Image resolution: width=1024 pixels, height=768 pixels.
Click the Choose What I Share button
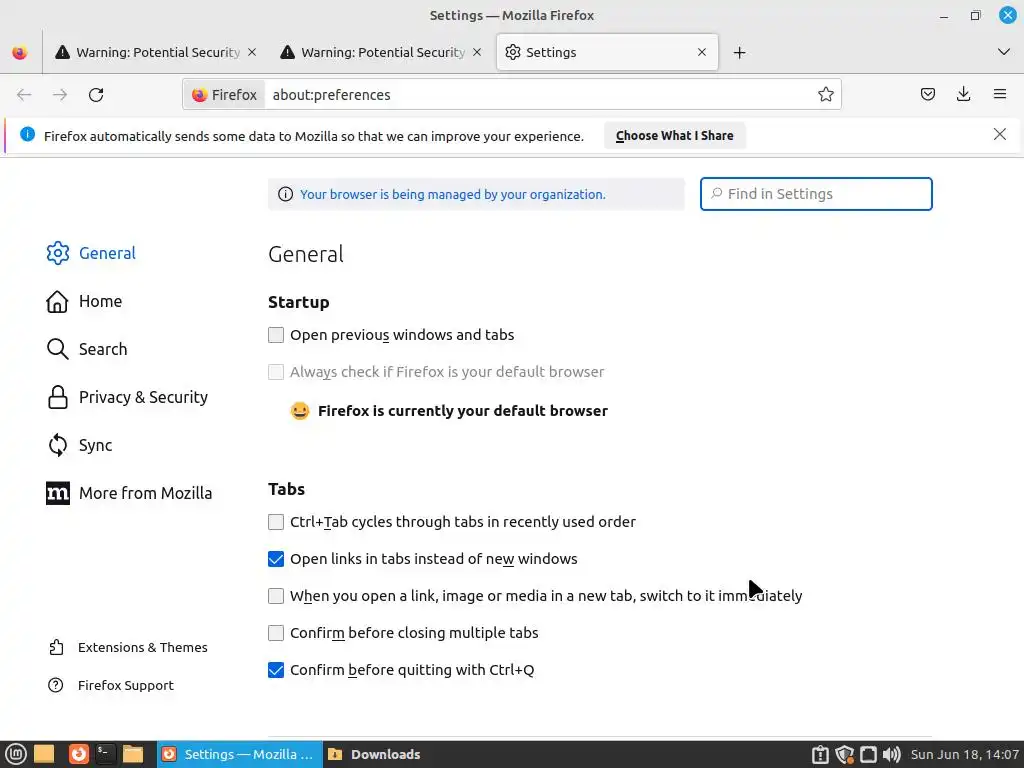[x=674, y=136]
